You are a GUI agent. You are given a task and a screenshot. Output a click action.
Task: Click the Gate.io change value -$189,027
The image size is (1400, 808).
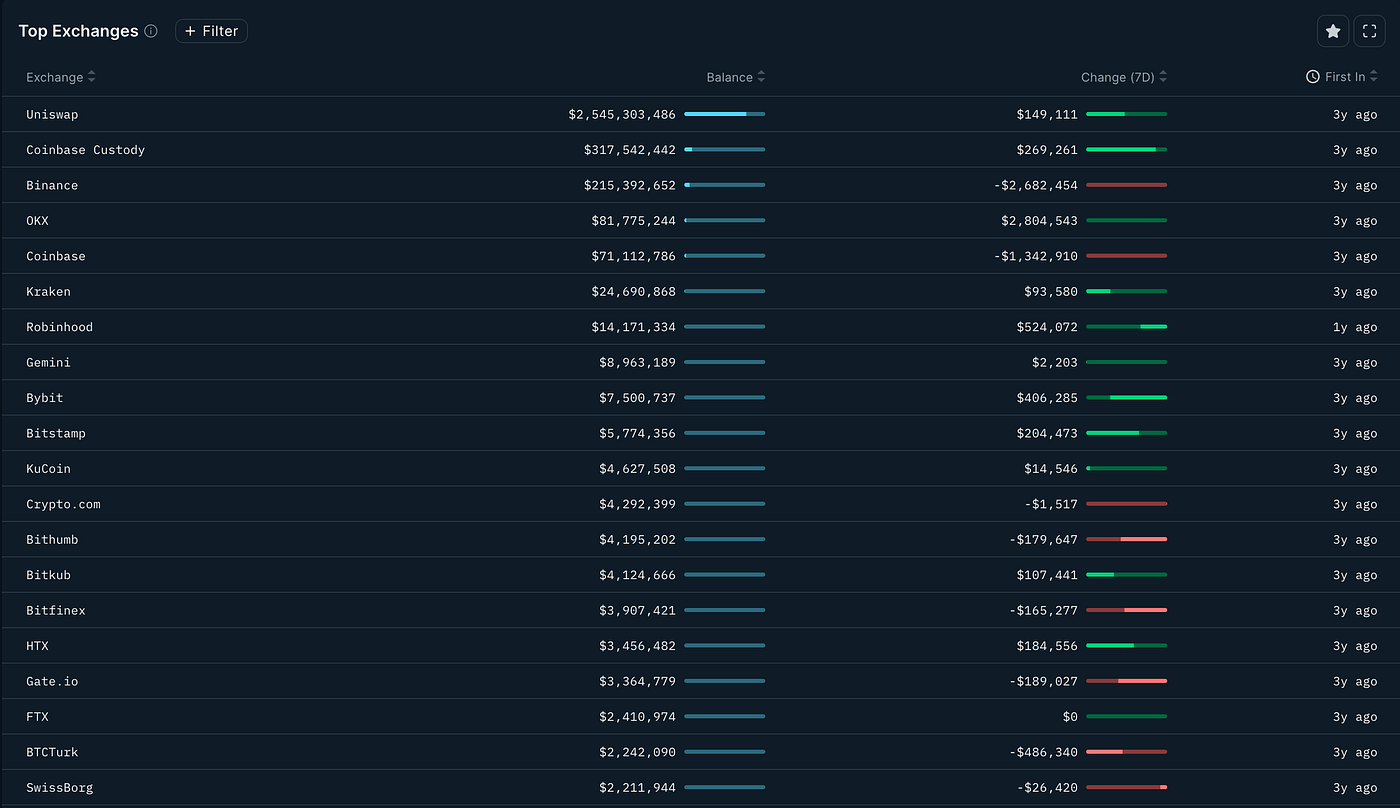pyautogui.click(x=1044, y=681)
